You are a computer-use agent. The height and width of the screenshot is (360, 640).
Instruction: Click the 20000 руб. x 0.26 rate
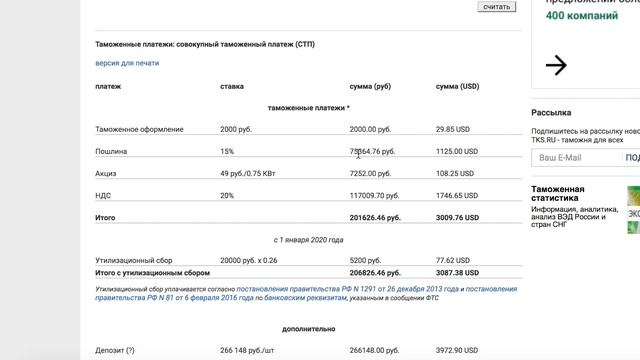pyautogui.click(x=249, y=260)
